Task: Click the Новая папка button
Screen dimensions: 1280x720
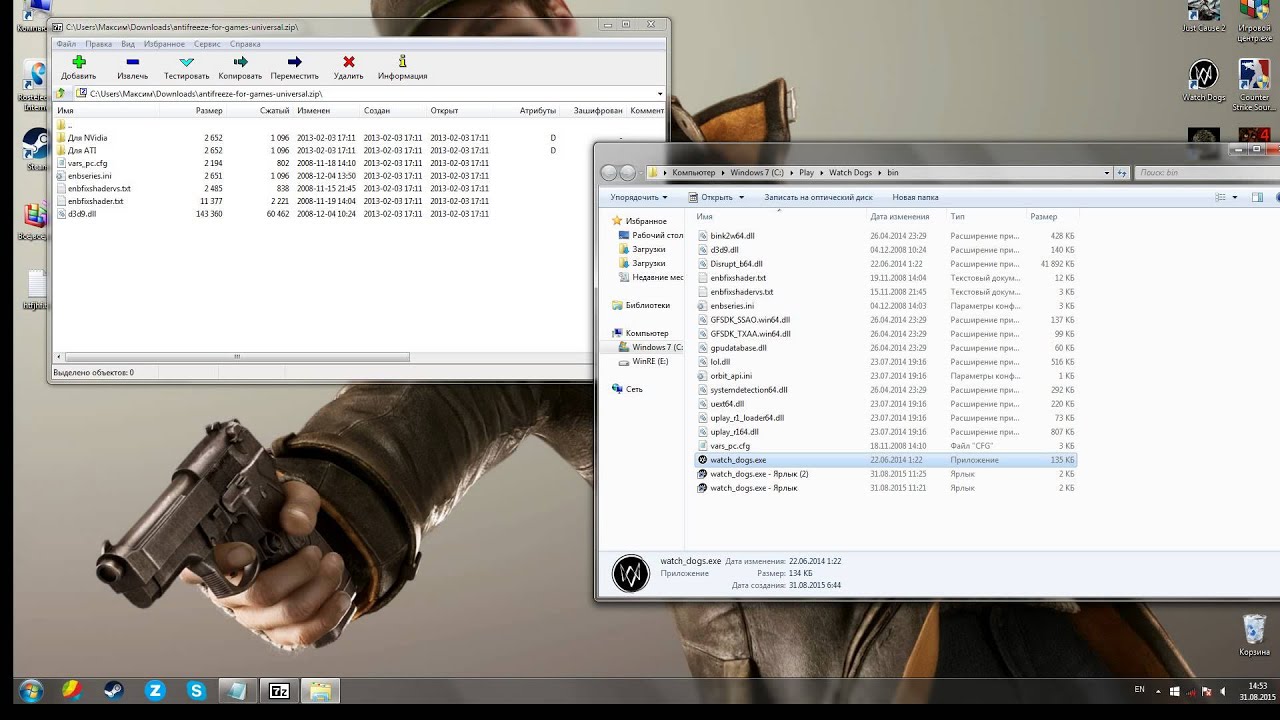Action: [x=915, y=197]
